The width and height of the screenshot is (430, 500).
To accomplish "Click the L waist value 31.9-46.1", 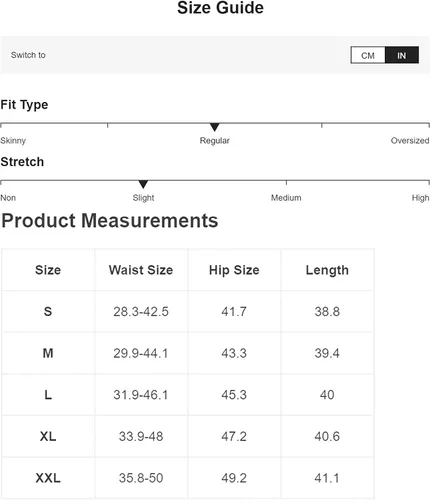I will pos(141,395).
